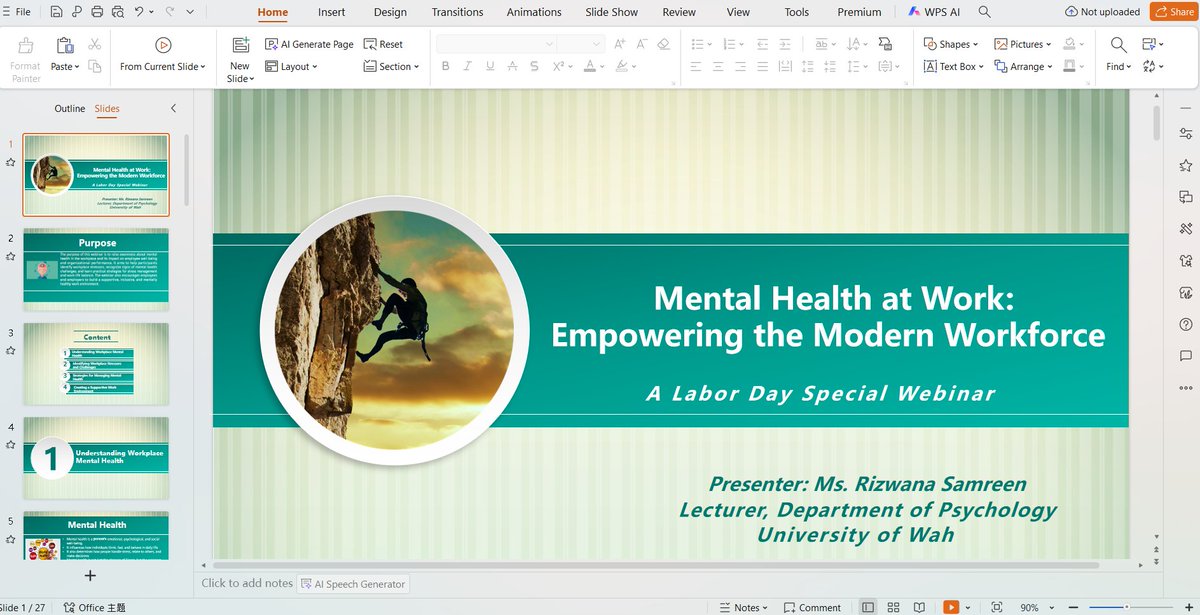Select slide 2 Purpose thumbnail
The width and height of the screenshot is (1200, 615).
(x=96, y=268)
